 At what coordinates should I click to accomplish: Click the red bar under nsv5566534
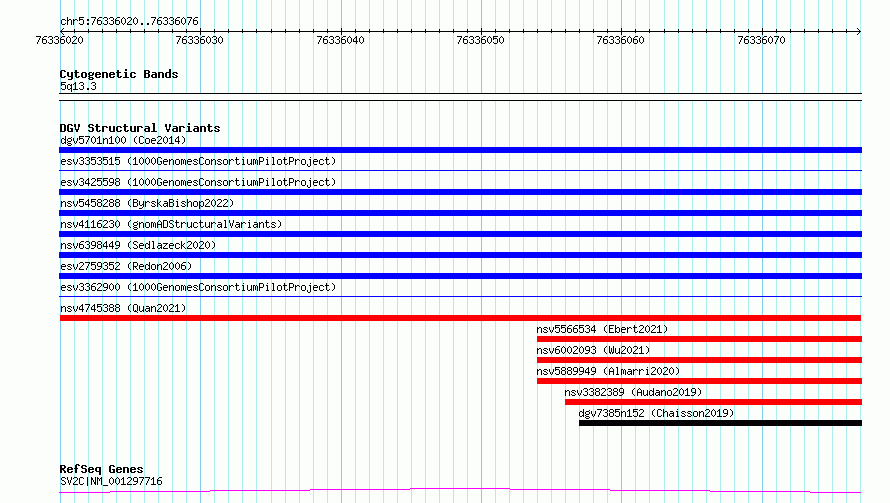[699, 339]
